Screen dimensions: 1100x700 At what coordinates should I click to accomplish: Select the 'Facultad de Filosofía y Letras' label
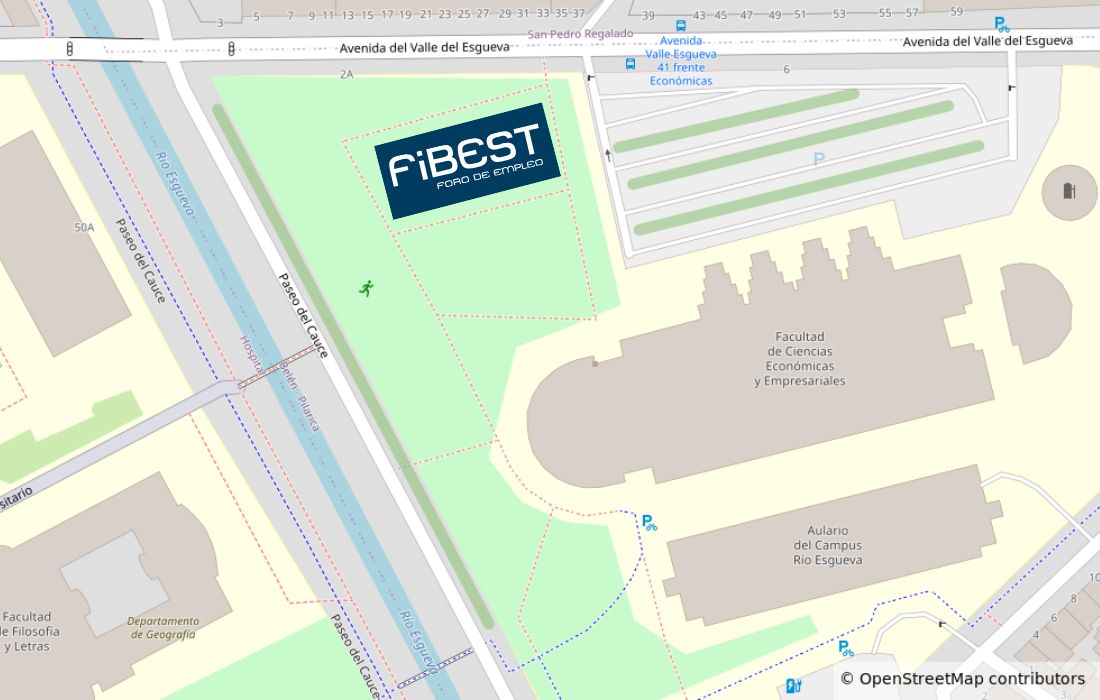[x=28, y=631]
